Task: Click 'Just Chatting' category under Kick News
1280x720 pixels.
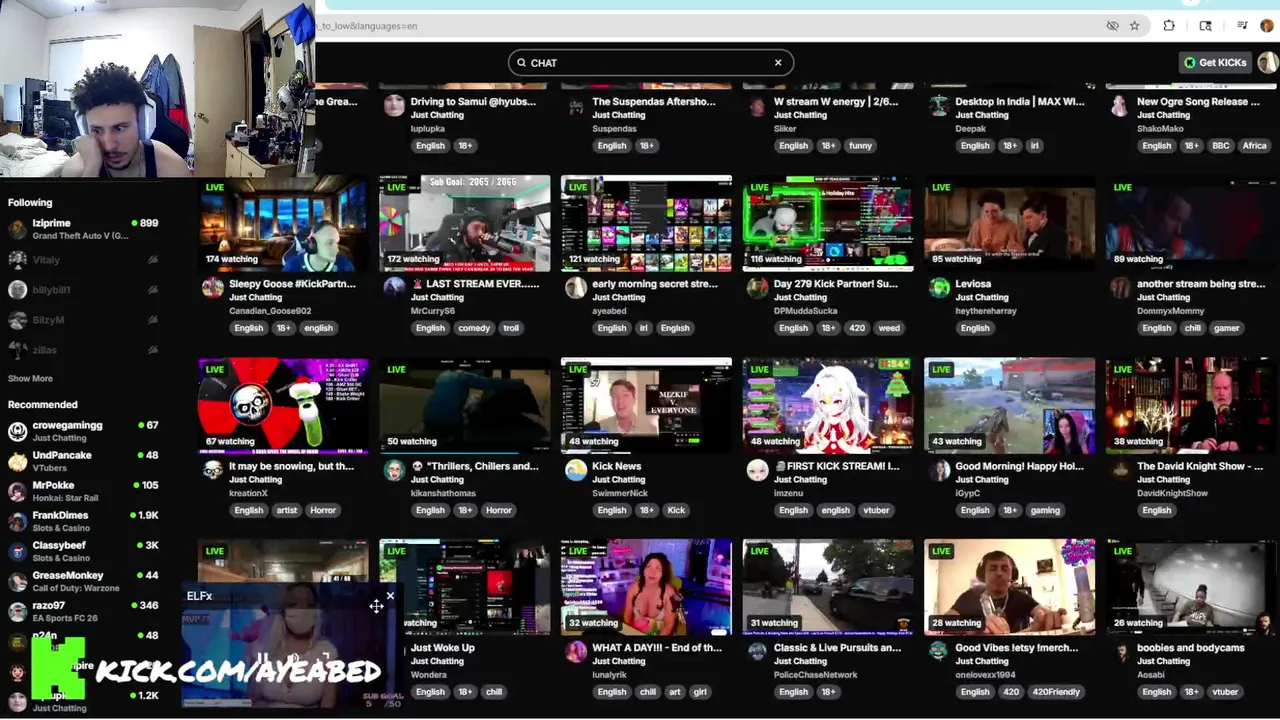Action: 618,480
